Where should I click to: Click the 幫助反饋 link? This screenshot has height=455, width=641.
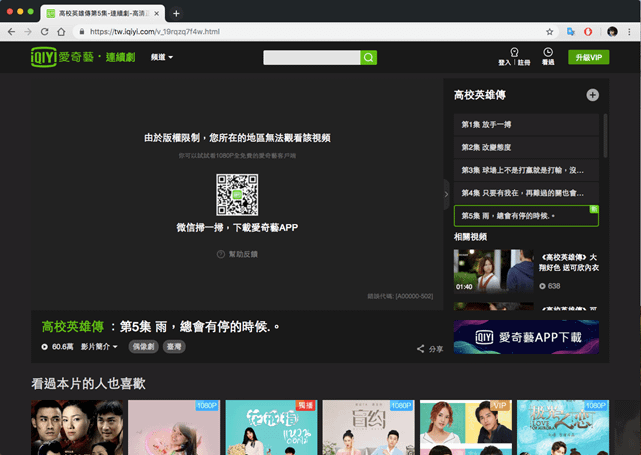pos(243,254)
